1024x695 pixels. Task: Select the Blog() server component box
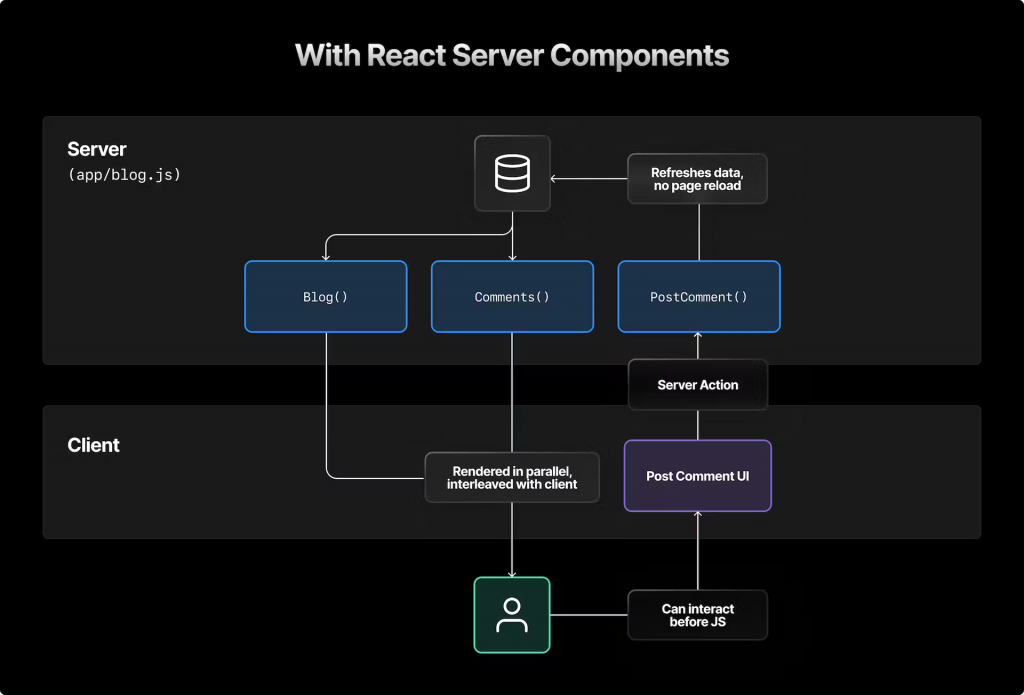click(x=326, y=297)
